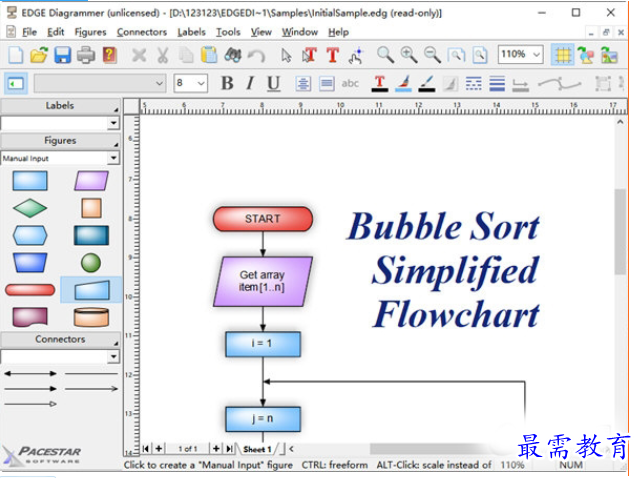639x478 pixels.
Task: Select the red rounded terminator figure in palette
Action: point(30,290)
